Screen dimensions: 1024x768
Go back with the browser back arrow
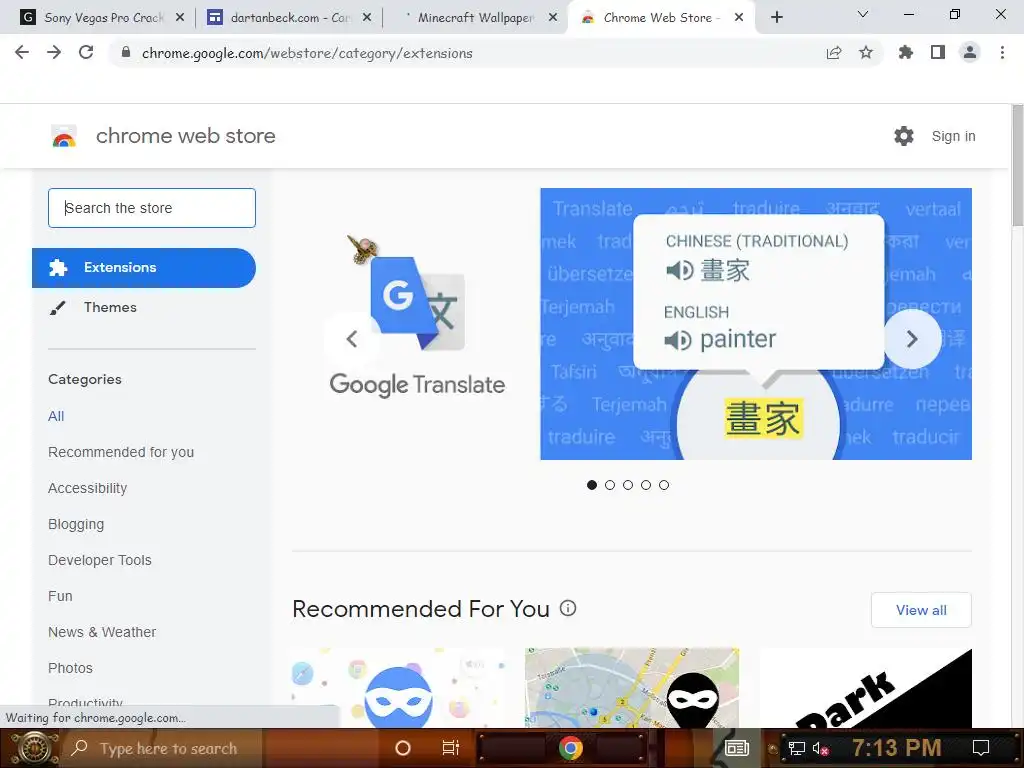[22, 52]
